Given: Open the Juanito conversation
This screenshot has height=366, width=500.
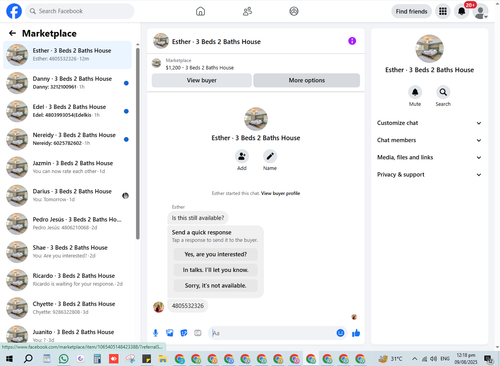Looking at the screenshot, I should (68, 334).
